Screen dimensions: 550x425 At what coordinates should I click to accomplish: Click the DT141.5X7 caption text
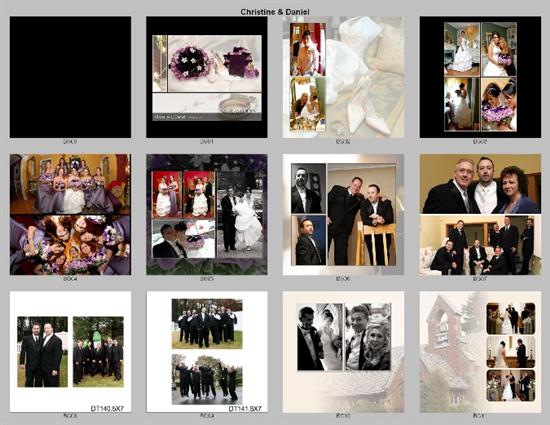pyautogui.click(x=245, y=409)
